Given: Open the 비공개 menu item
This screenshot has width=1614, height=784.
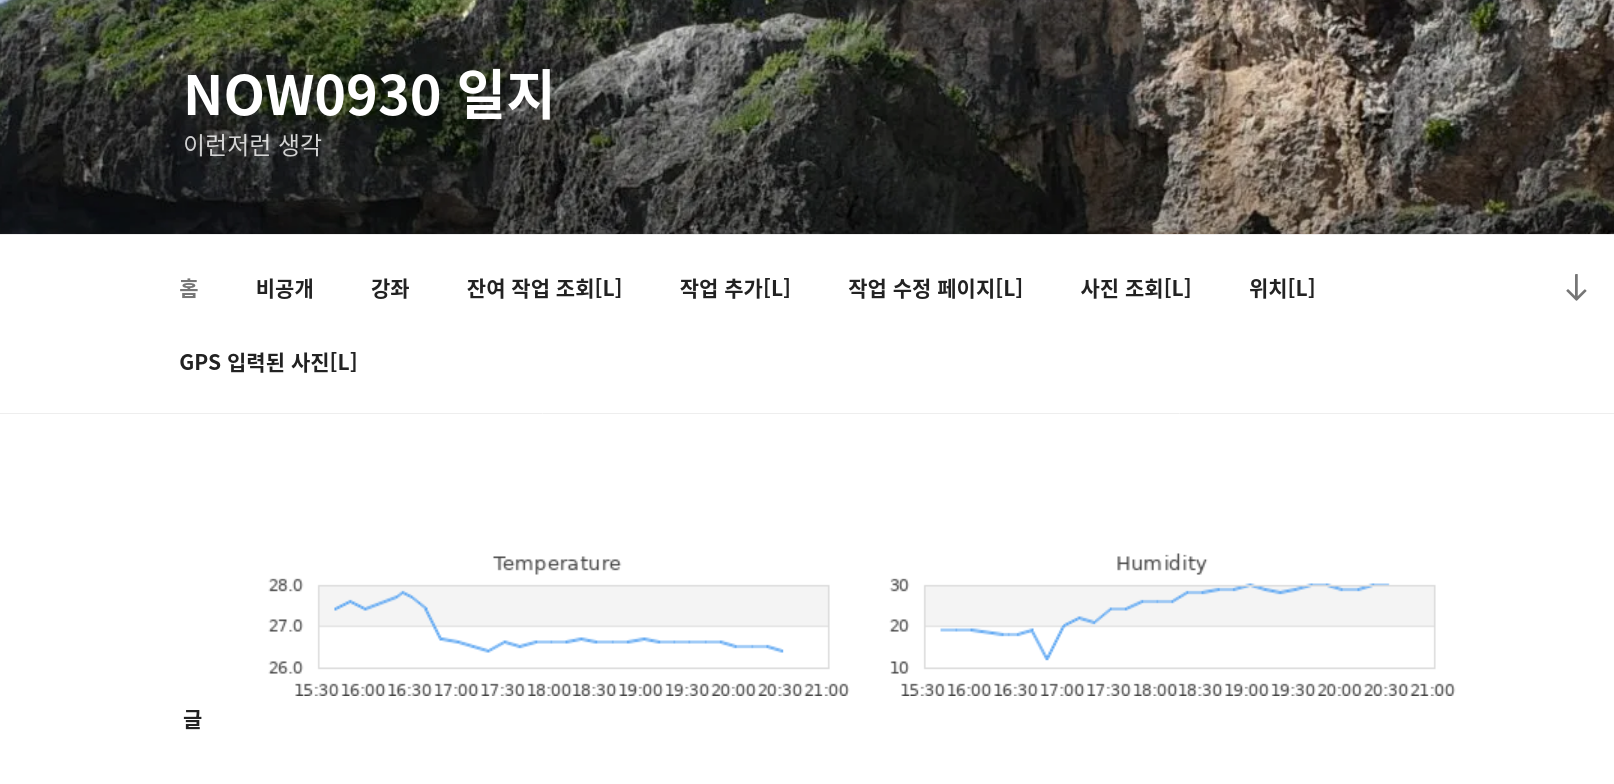Looking at the screenshot, I should click(x=284, y=289).
